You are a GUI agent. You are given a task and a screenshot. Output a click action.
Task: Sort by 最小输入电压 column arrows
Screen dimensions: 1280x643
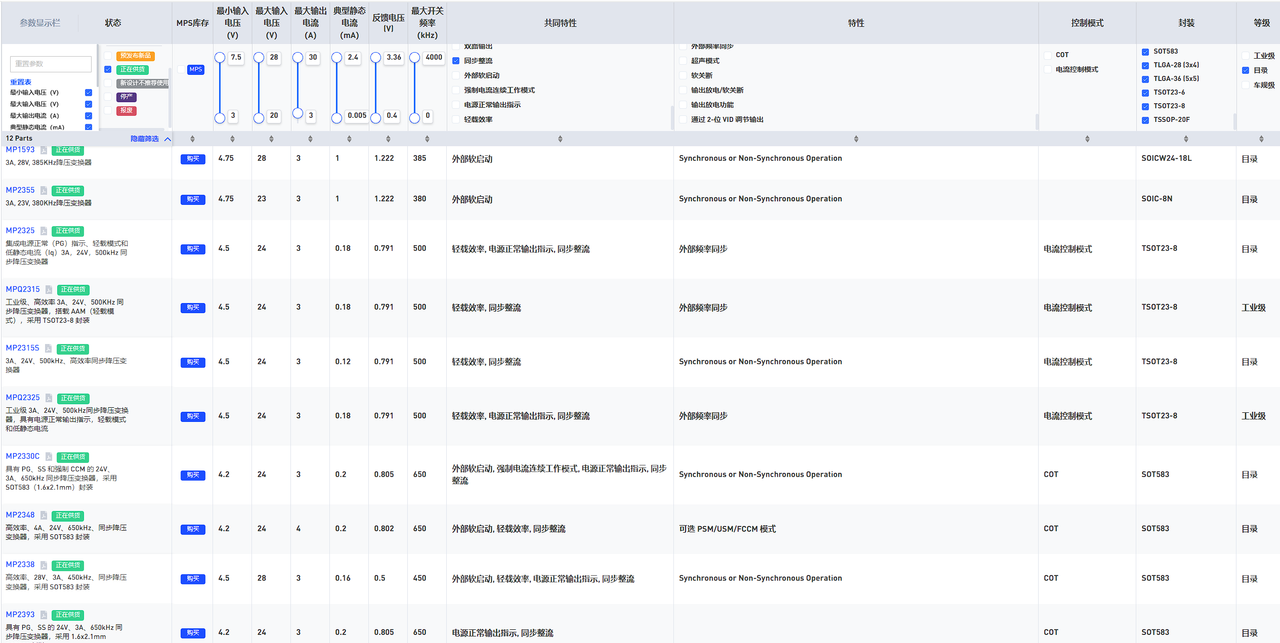pyautogui.click(x=232, y=139)
